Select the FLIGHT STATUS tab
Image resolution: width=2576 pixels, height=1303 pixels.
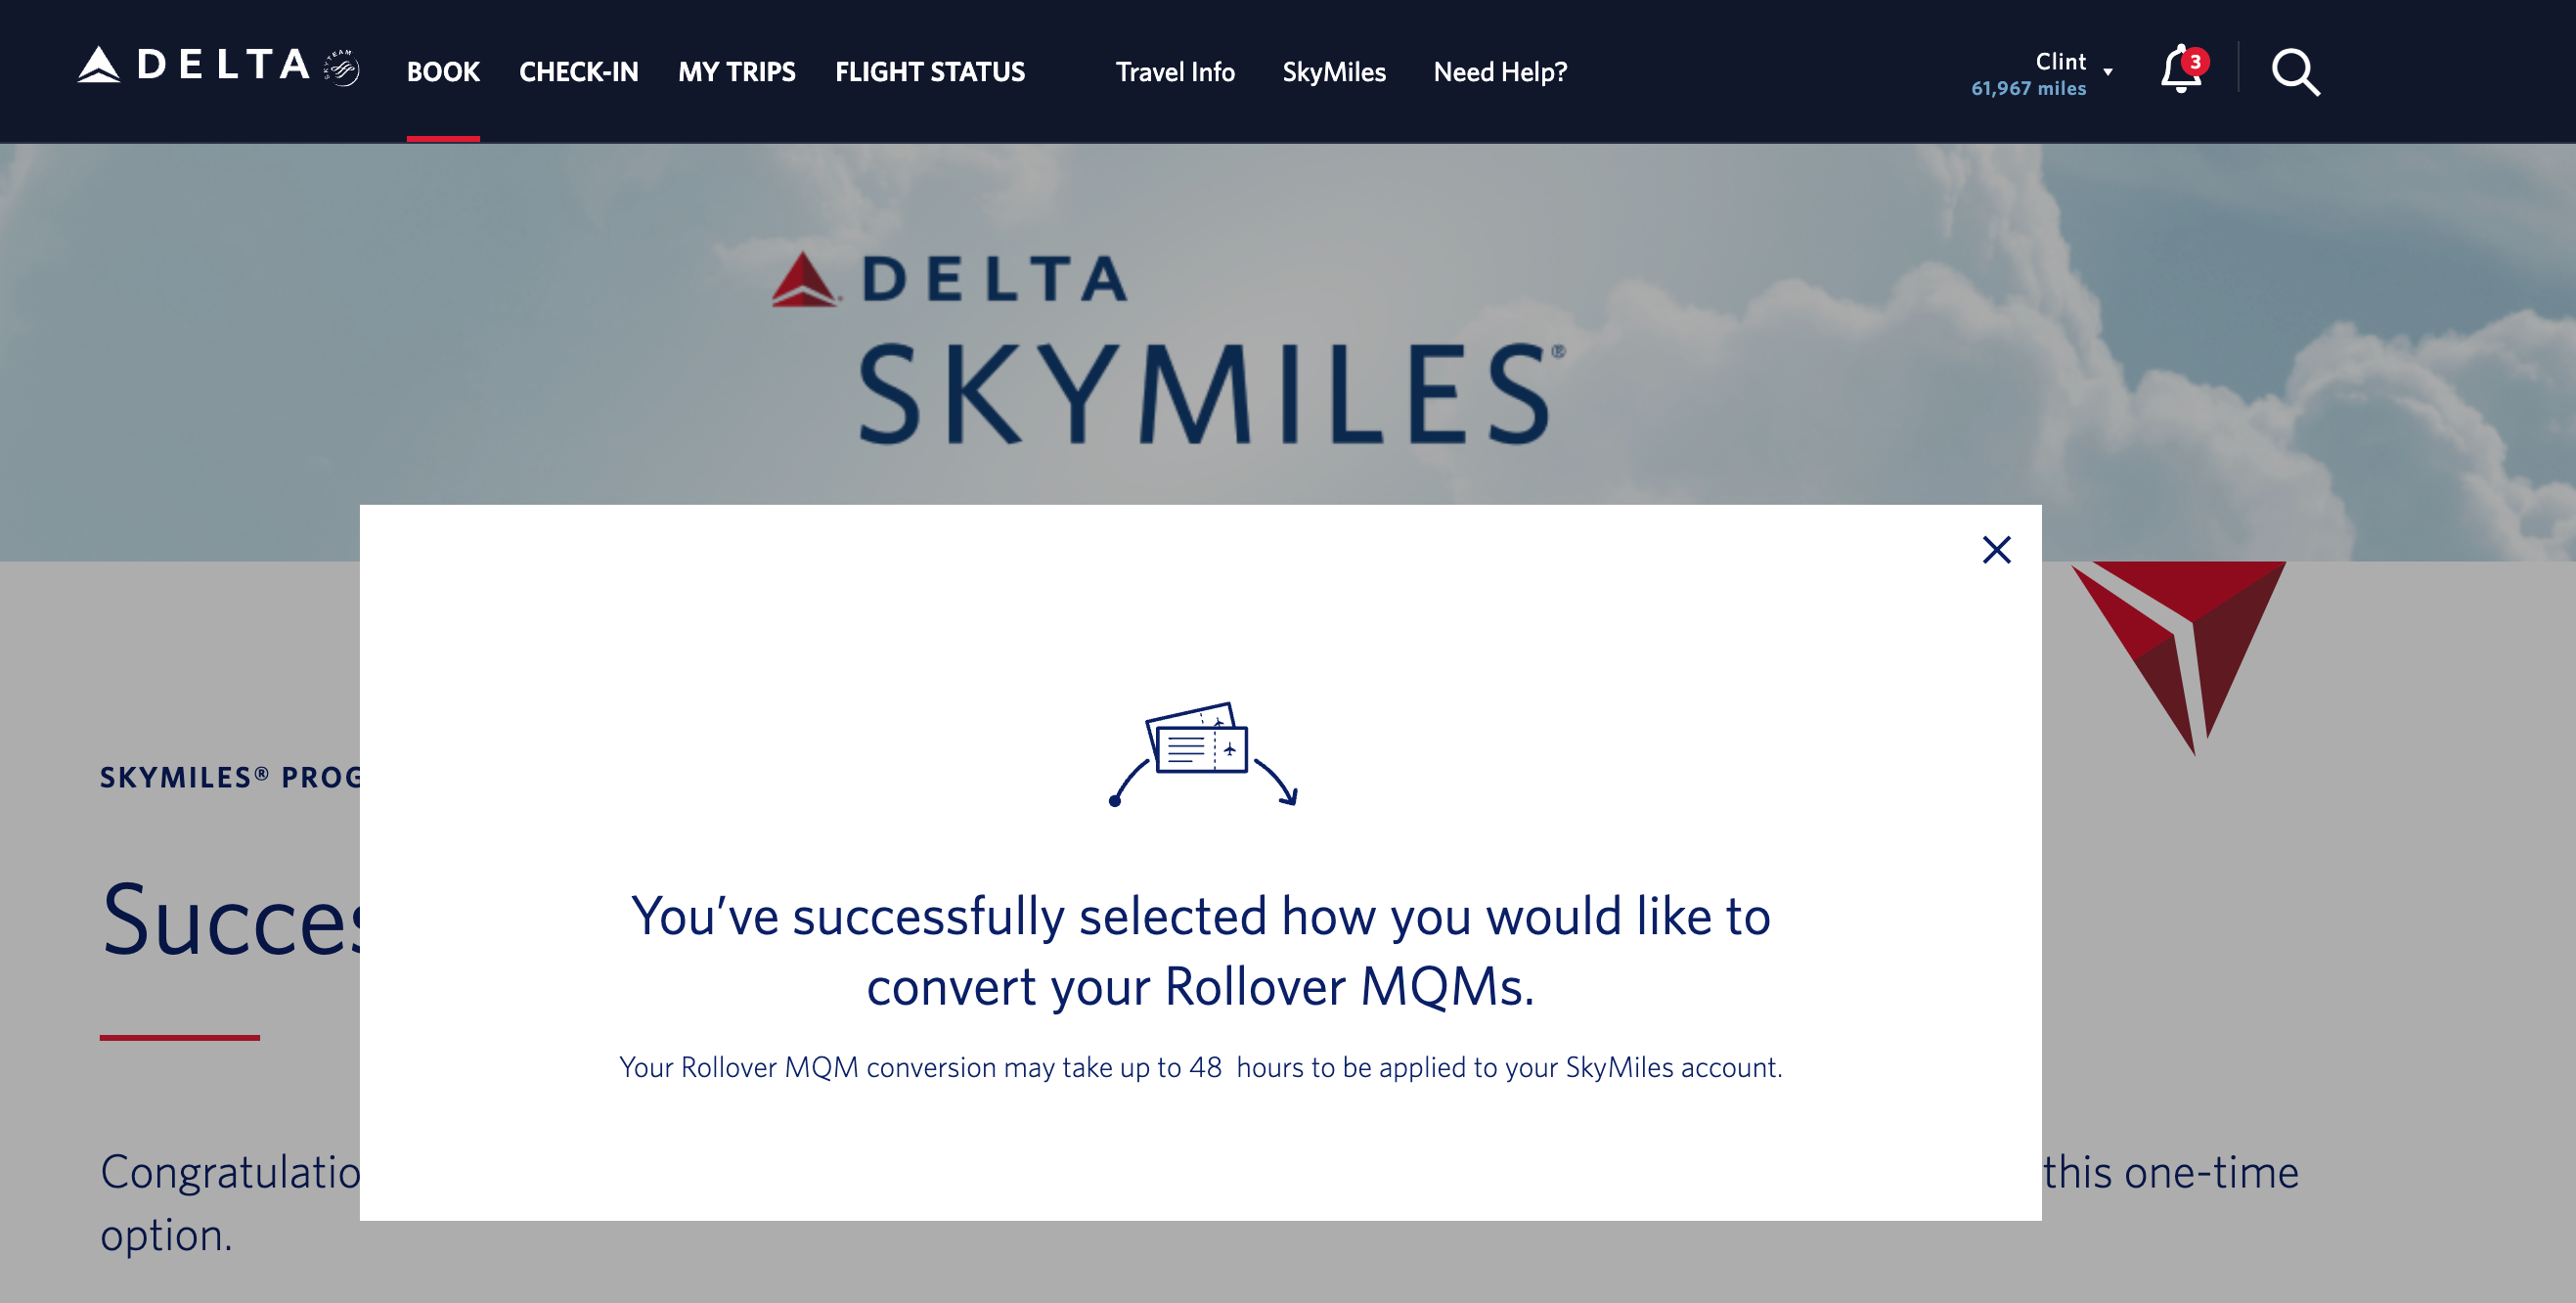tap(929, 72)
